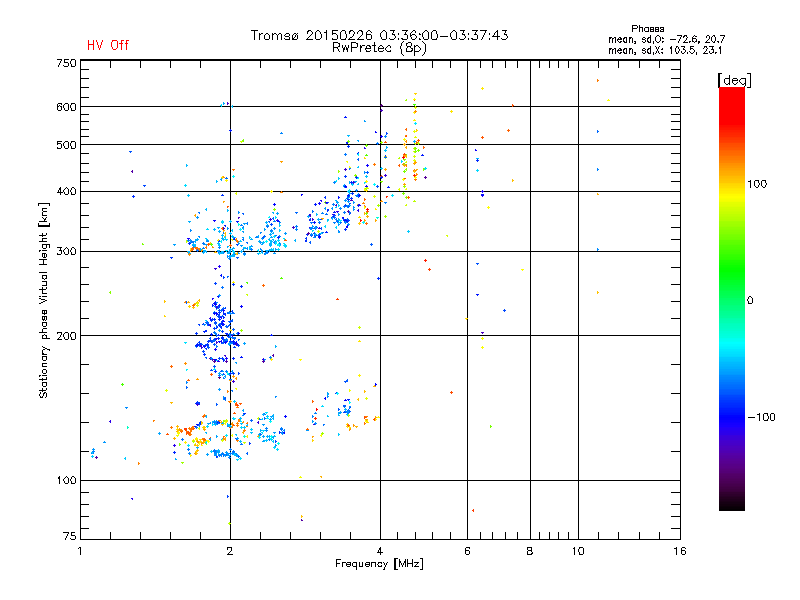The width and height of the screenshot is (800, 600).
Task: Click the '[deg]' colorbar unit label
Action: pos(734,80)
